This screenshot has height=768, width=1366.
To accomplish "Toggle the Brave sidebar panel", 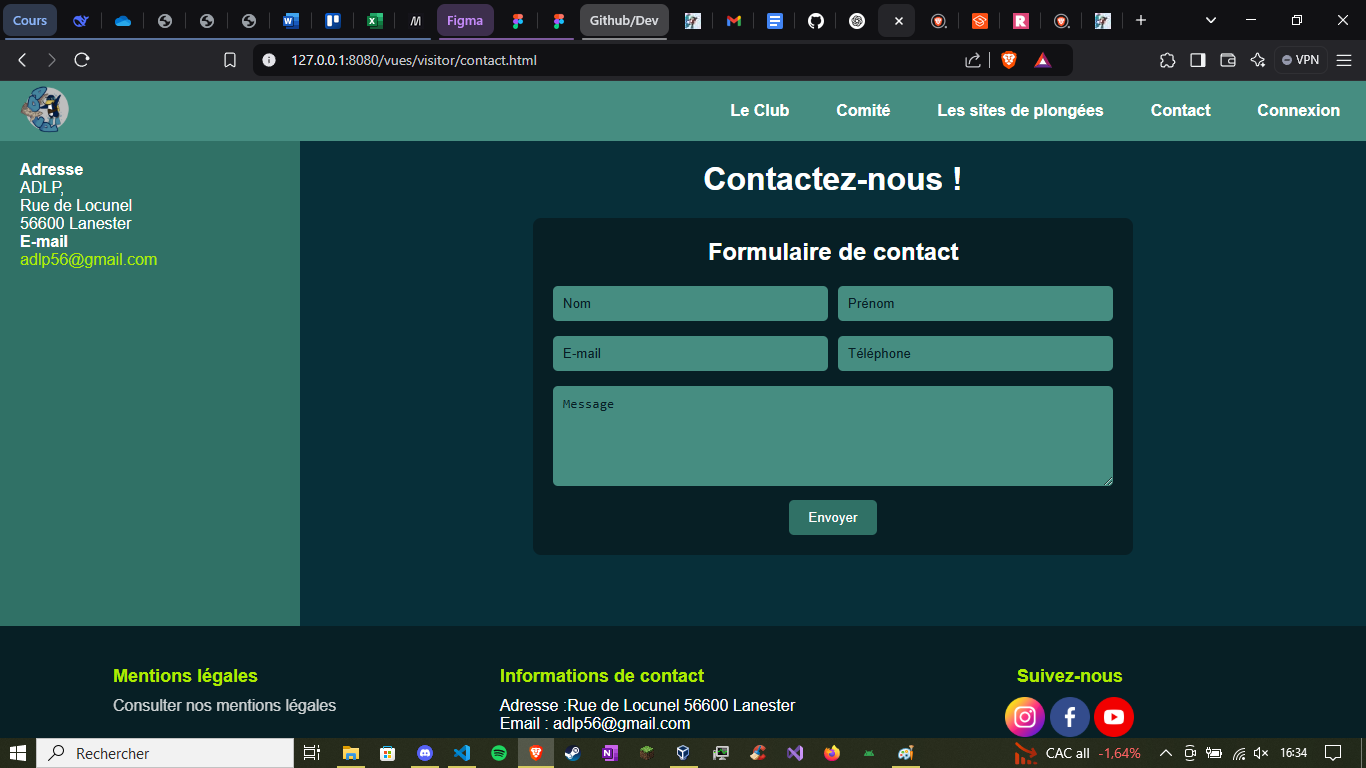I will (x=1197, y=60).
